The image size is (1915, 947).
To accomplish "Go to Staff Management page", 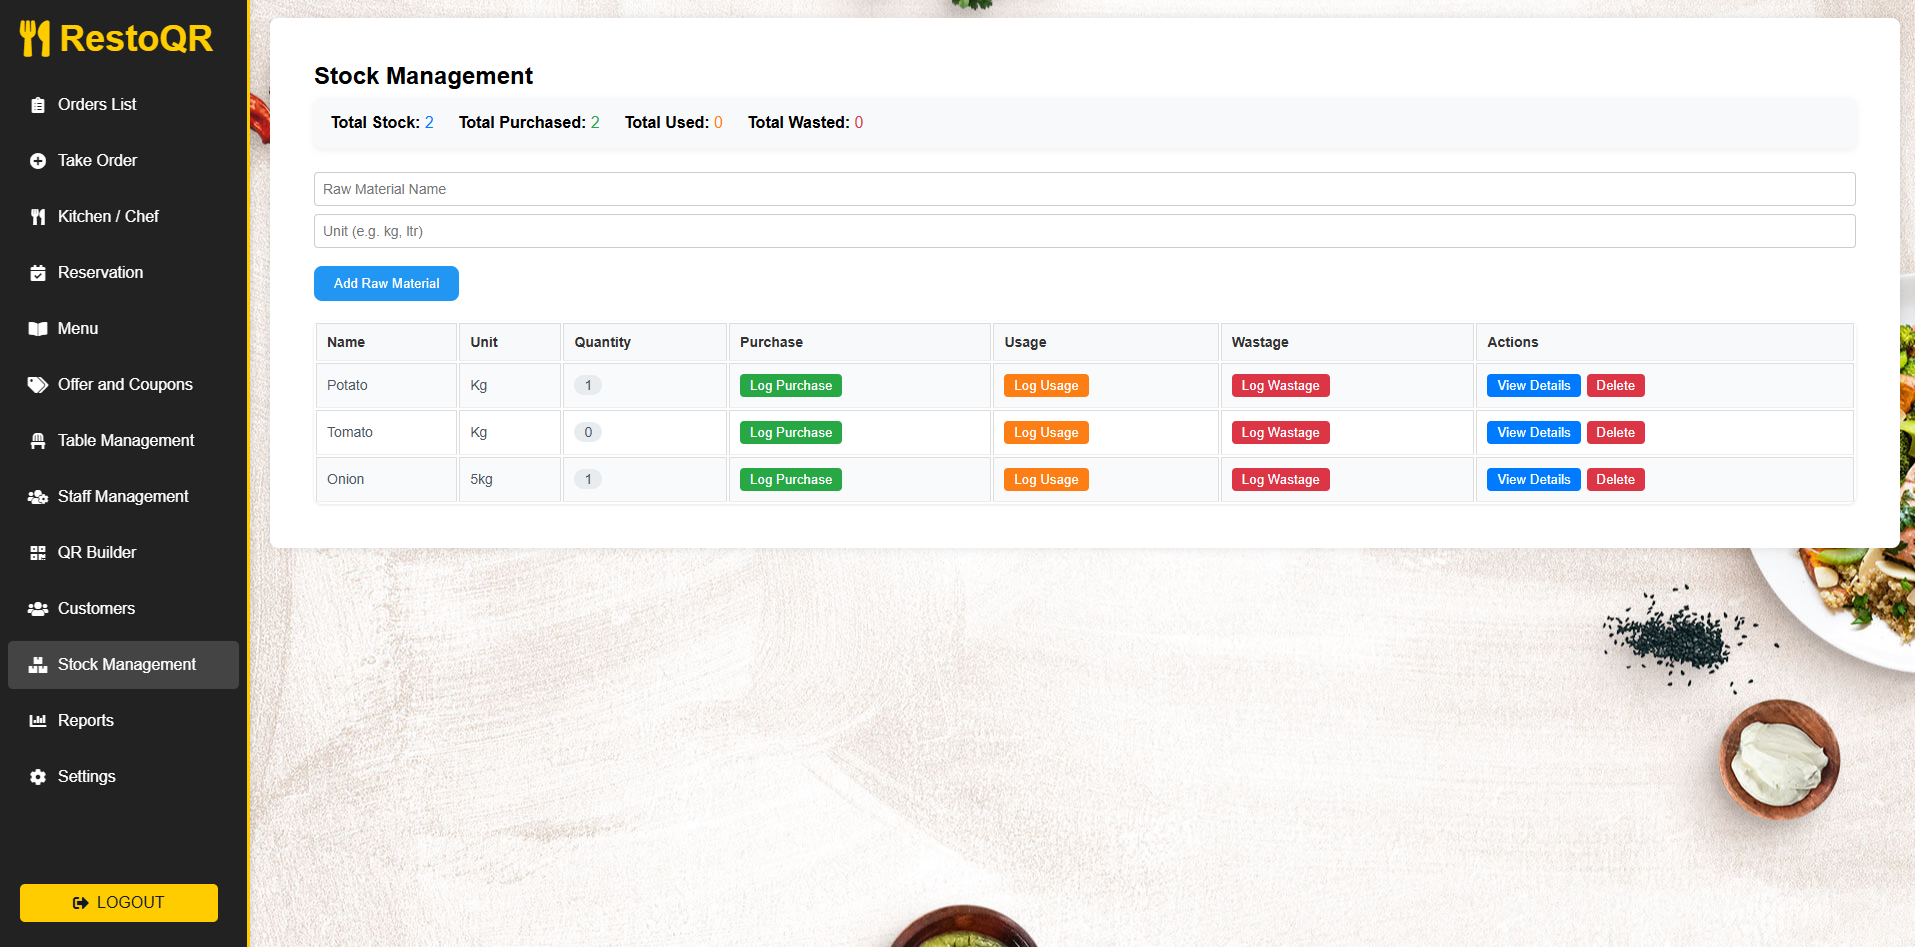I will [122, 497].
